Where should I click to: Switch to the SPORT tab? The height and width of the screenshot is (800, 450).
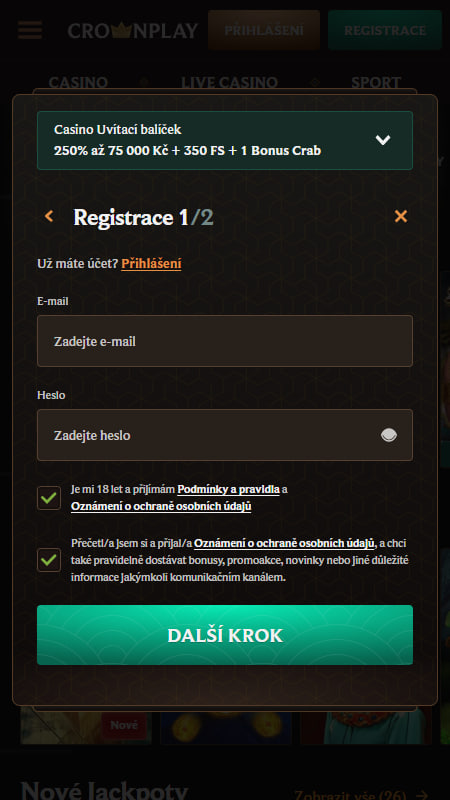(x=376, y=82)
